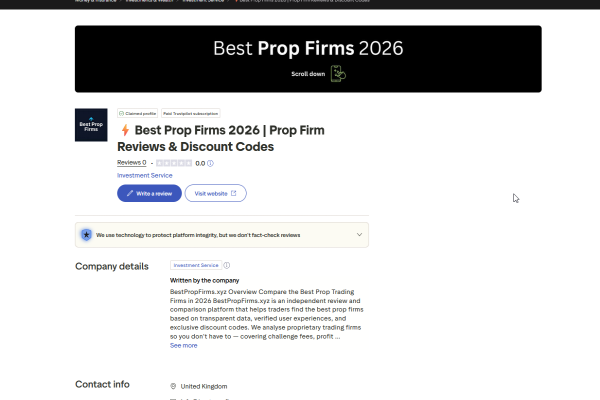Image resolution: width=600 pixels, height=400 pixels.
Task: Expand the platform integrity notice chevron
Action: (x=359, y=235)
